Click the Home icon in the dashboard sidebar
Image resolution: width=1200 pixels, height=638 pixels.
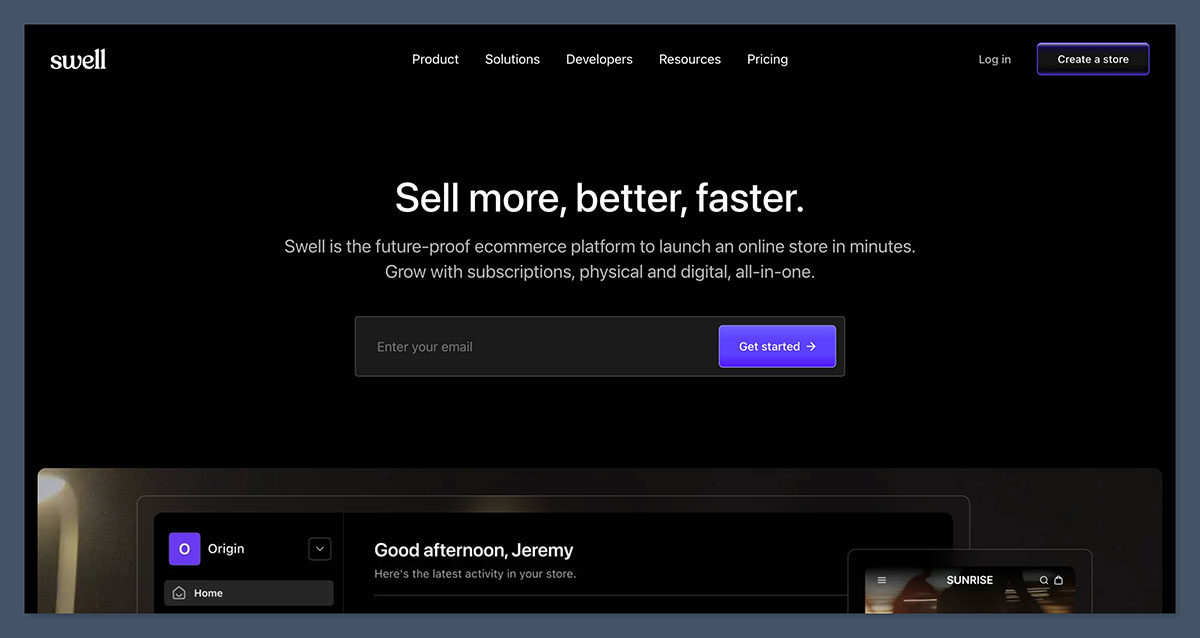tap(180, 592)
